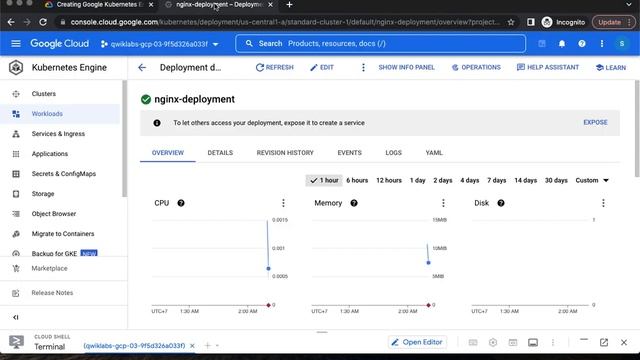This screenshot has height=360, width=640.
Task: Switch to the DETAILS tab
Action: coord(220,153)
